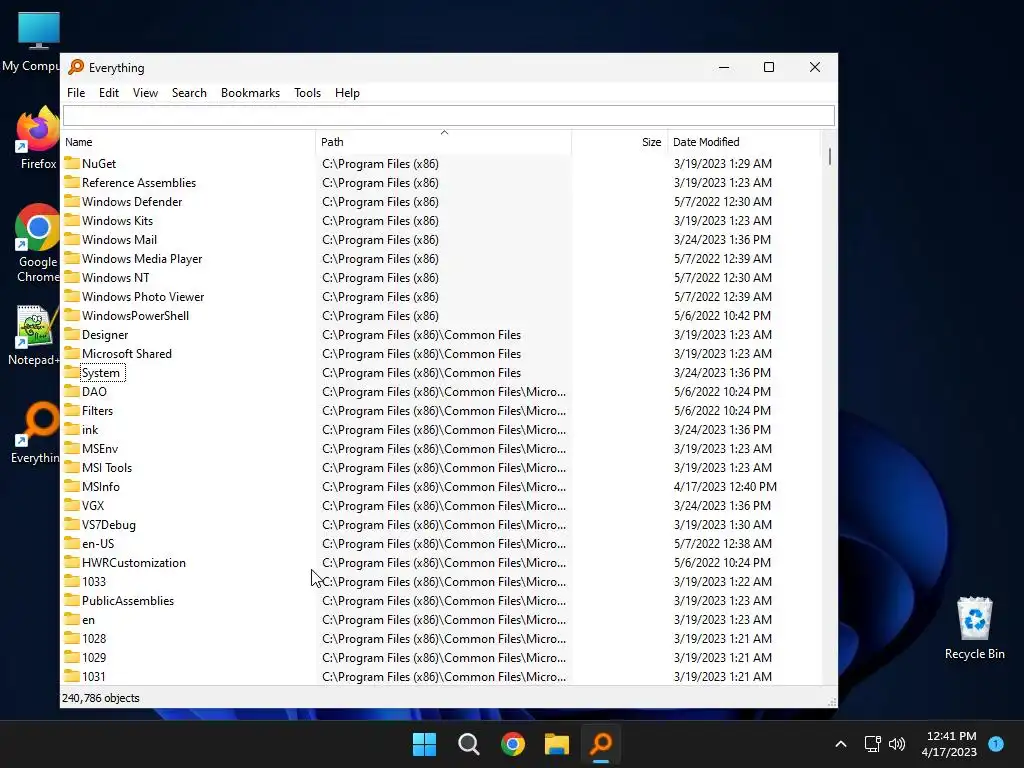Select the WindowsPowerShell folder icon
Viewport: 1024px width, 768px height.
72,315
